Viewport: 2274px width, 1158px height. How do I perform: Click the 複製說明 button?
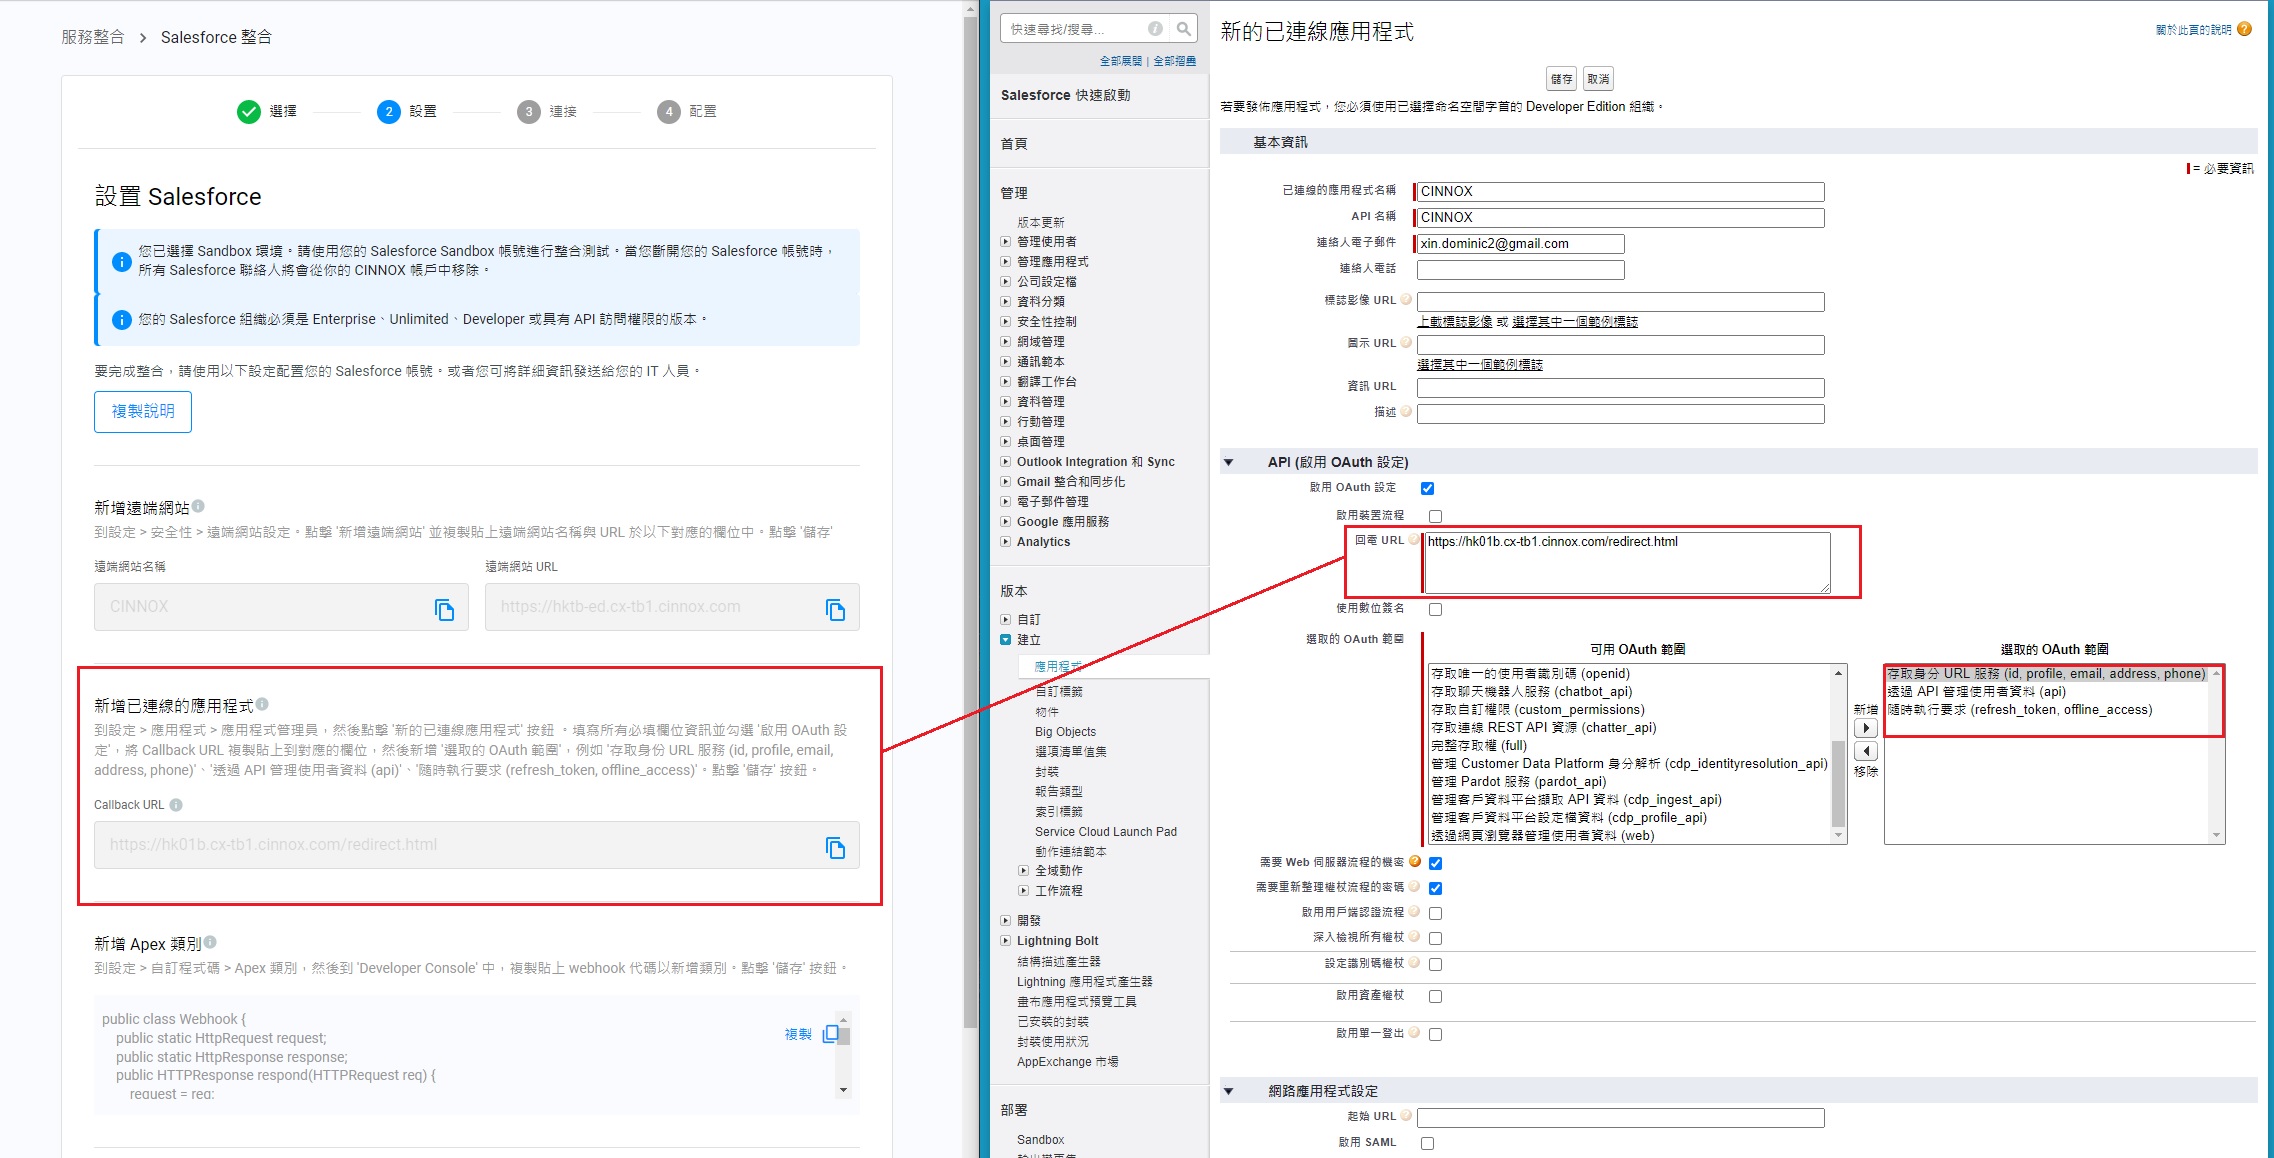(143, 411)
